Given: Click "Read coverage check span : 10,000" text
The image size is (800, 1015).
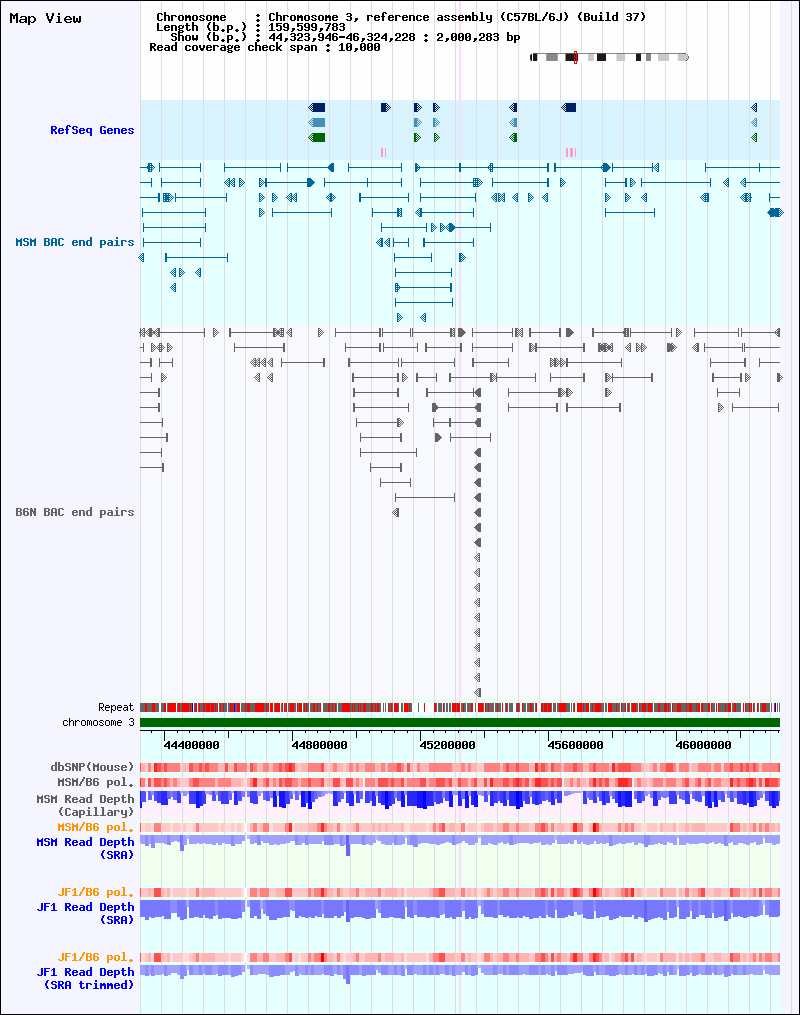Looking at the screenshot, I should (265, 47).
